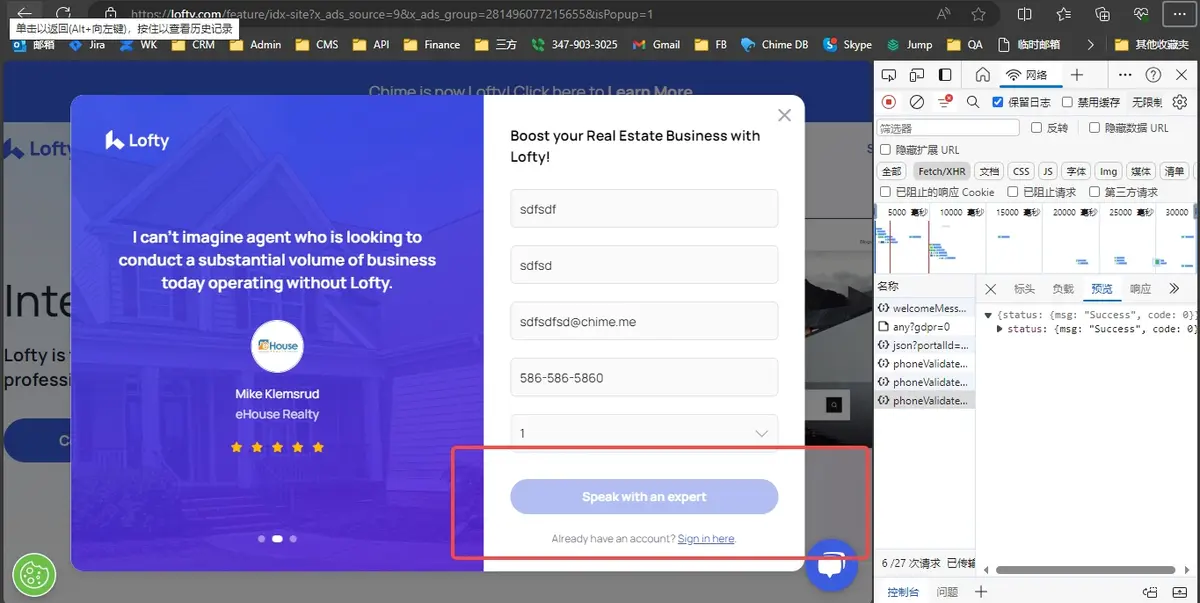Image resolution: width=1200 pixels, height=603 pixels.
Task: Open browser settings and more menu
Action: pos(1178,14)
